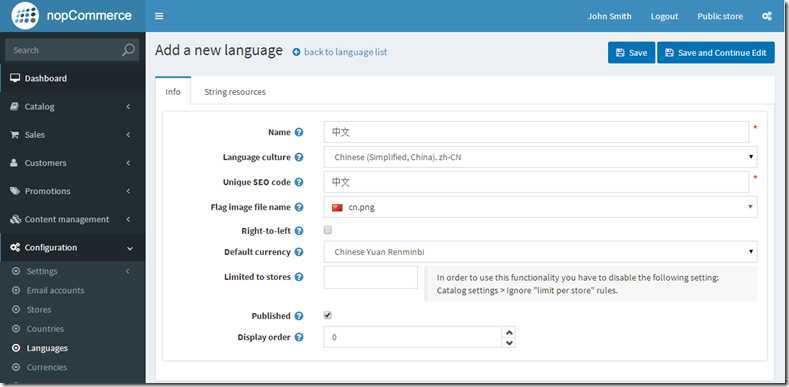The width and height of the screenshot is (789, 387).
Task: Click help icon beside Display order
Action: click(299, 337)
